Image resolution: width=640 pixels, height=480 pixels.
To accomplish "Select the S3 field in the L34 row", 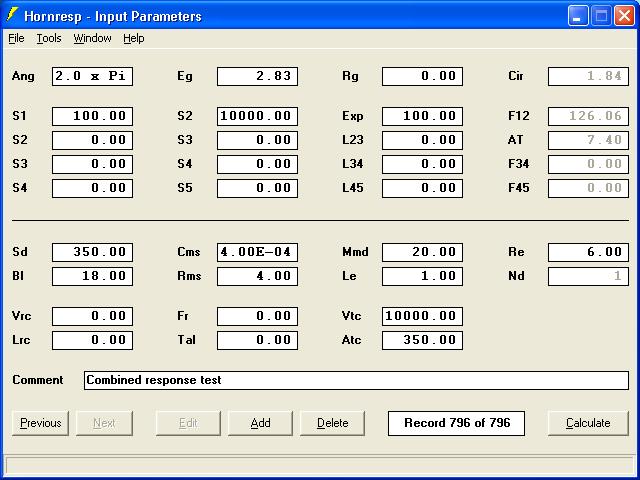I will coord(92,164).
